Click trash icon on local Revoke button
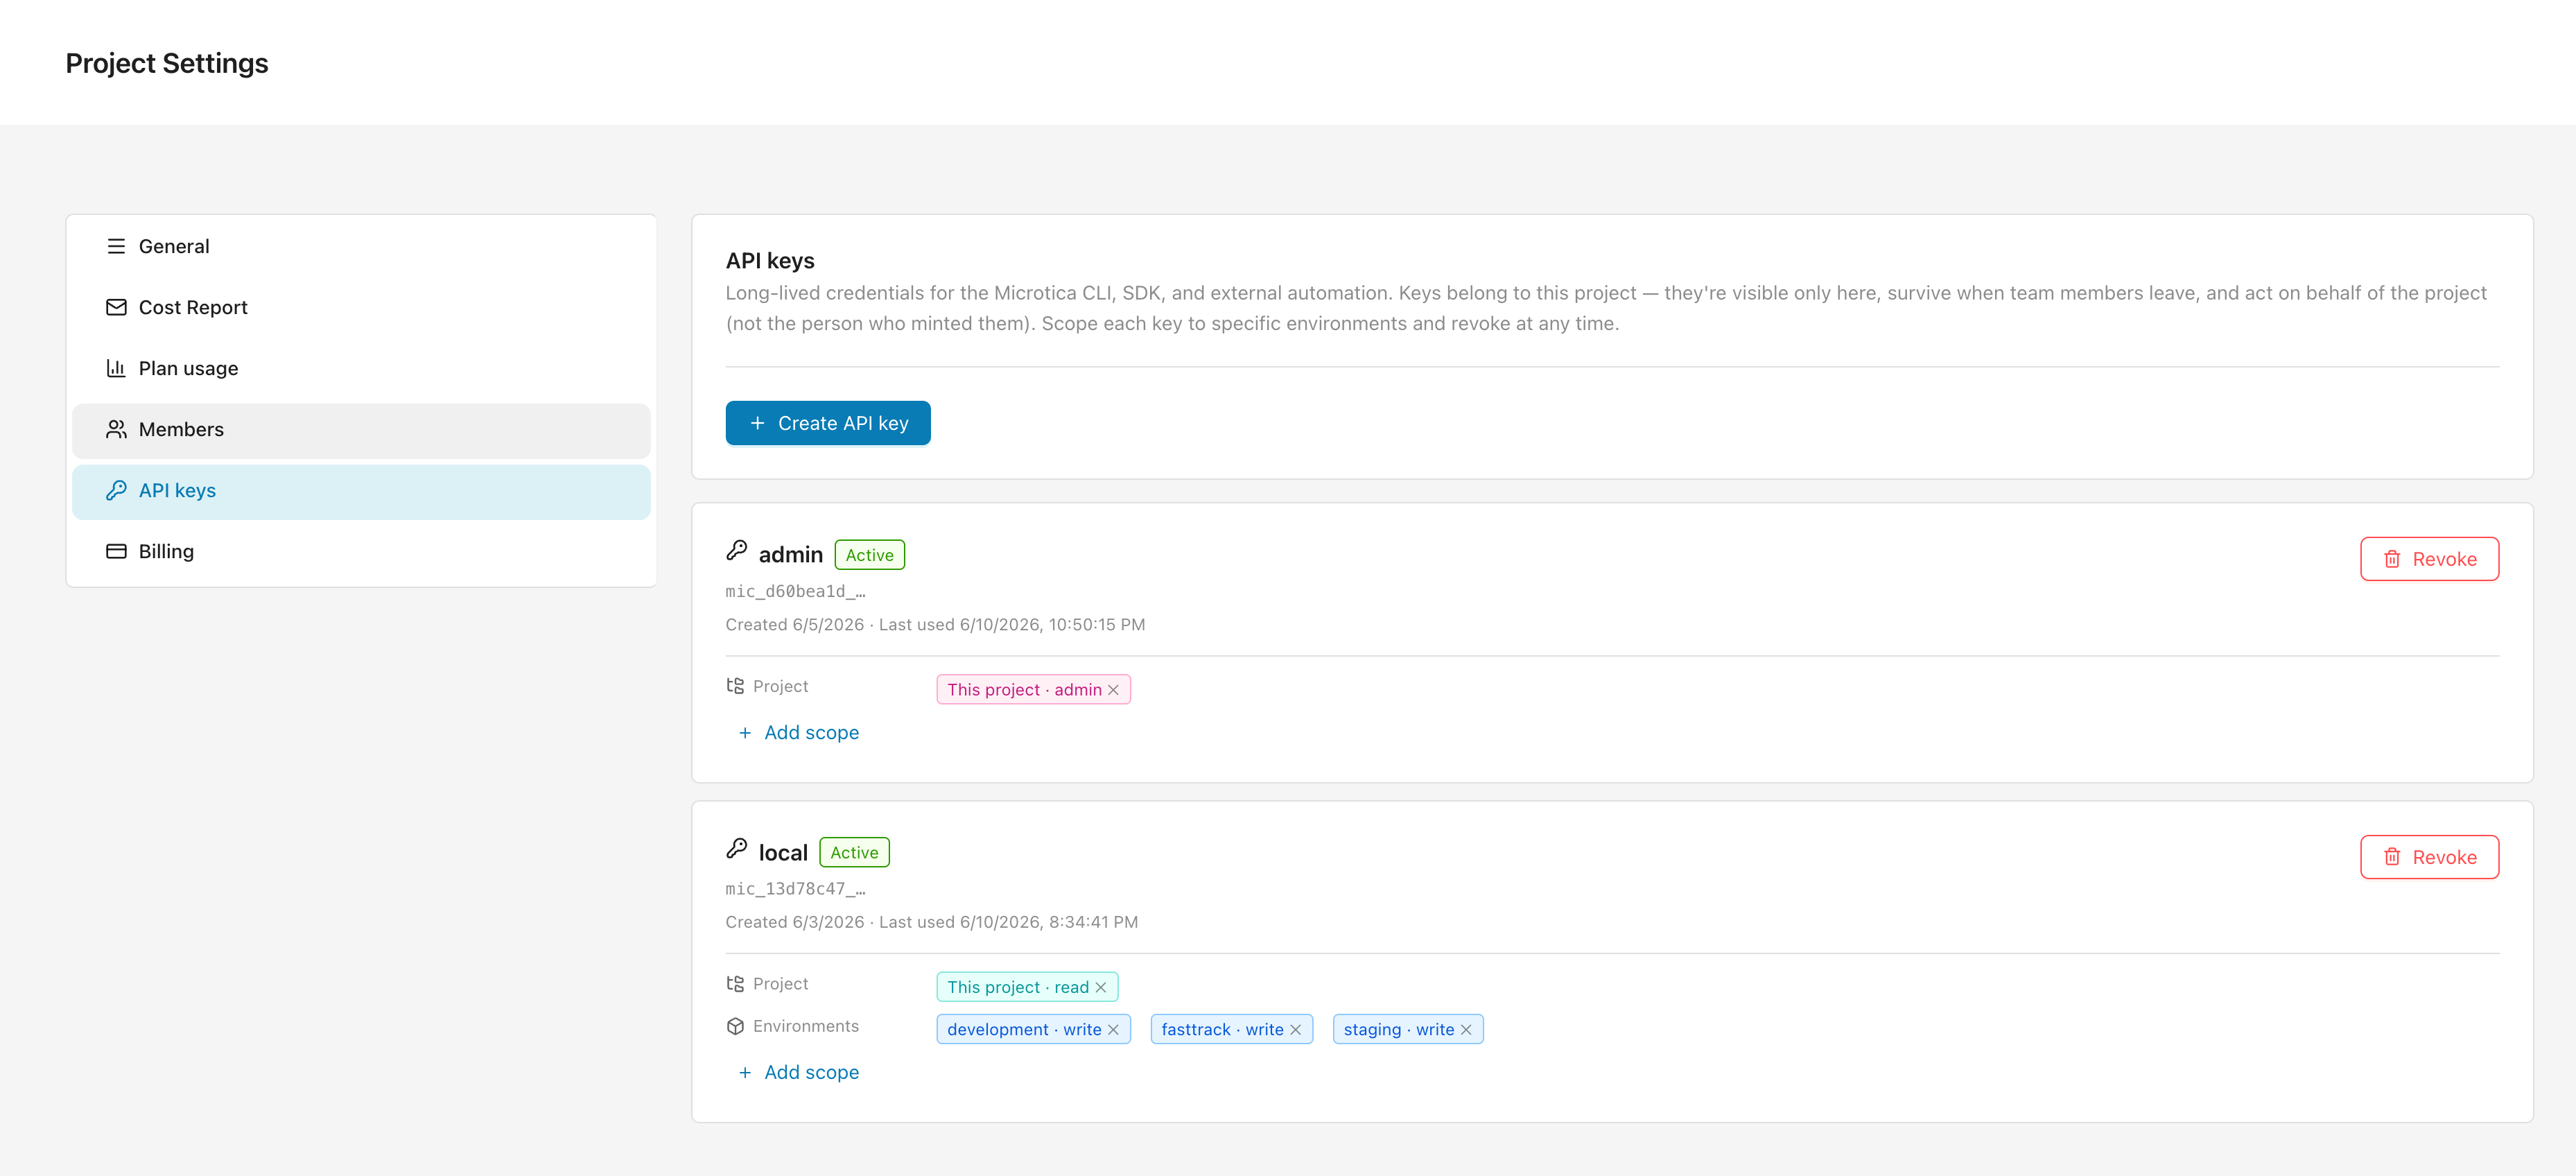The width and height of the screenshot is (2576, 1176). (2391, 857)
